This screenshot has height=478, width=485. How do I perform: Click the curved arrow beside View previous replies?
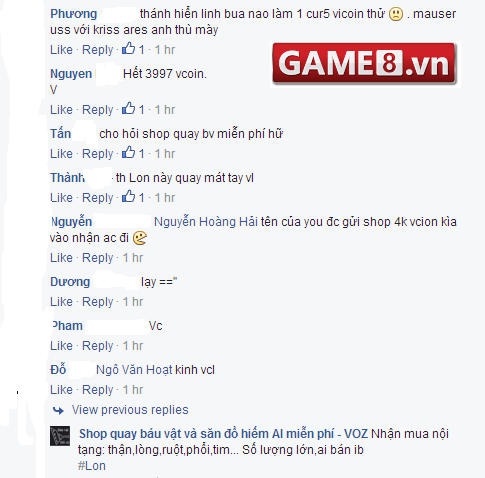(58, 410)
